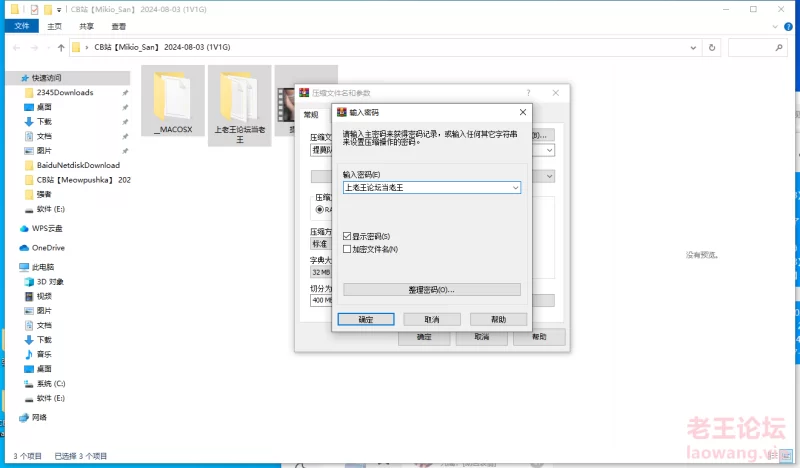The height and width of the screenshot is (468, 800).
Task: Click 整理密码(O)... button
Action: click(x=432, y=289)
